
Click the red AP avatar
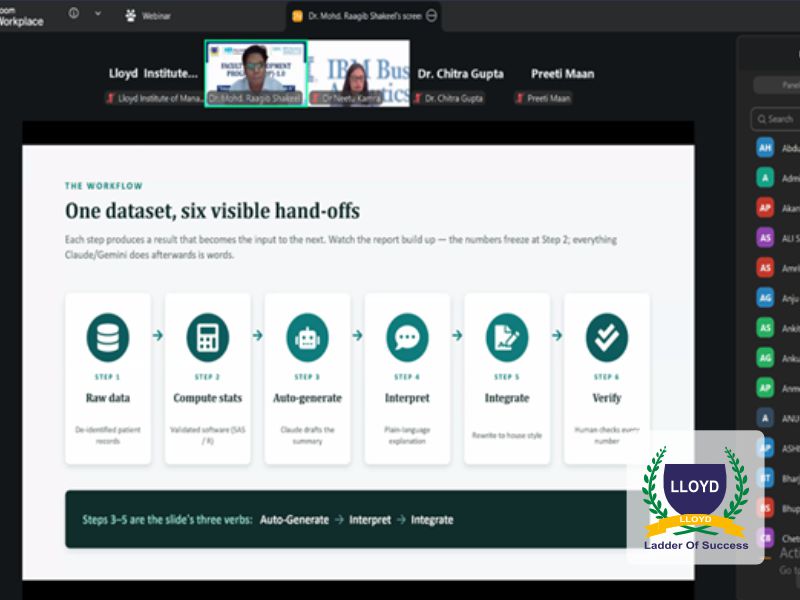pos(765,208)
